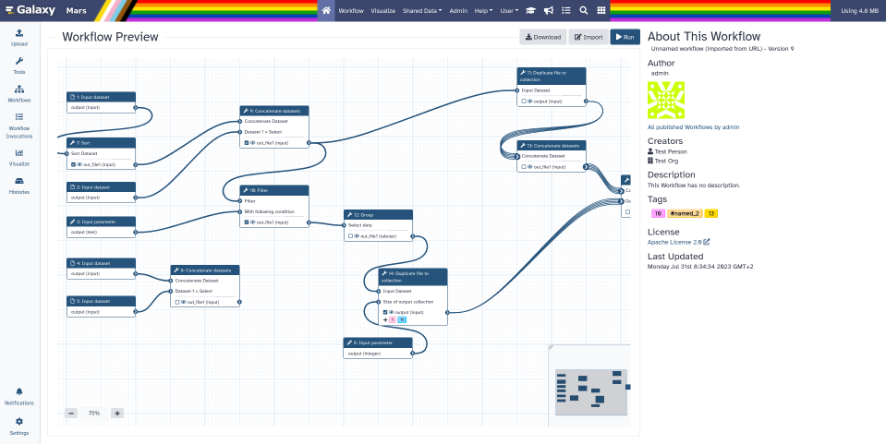
Task: Toggle the out_file1 checkbox on the Filter node
Action: click(x=247, y=222)
